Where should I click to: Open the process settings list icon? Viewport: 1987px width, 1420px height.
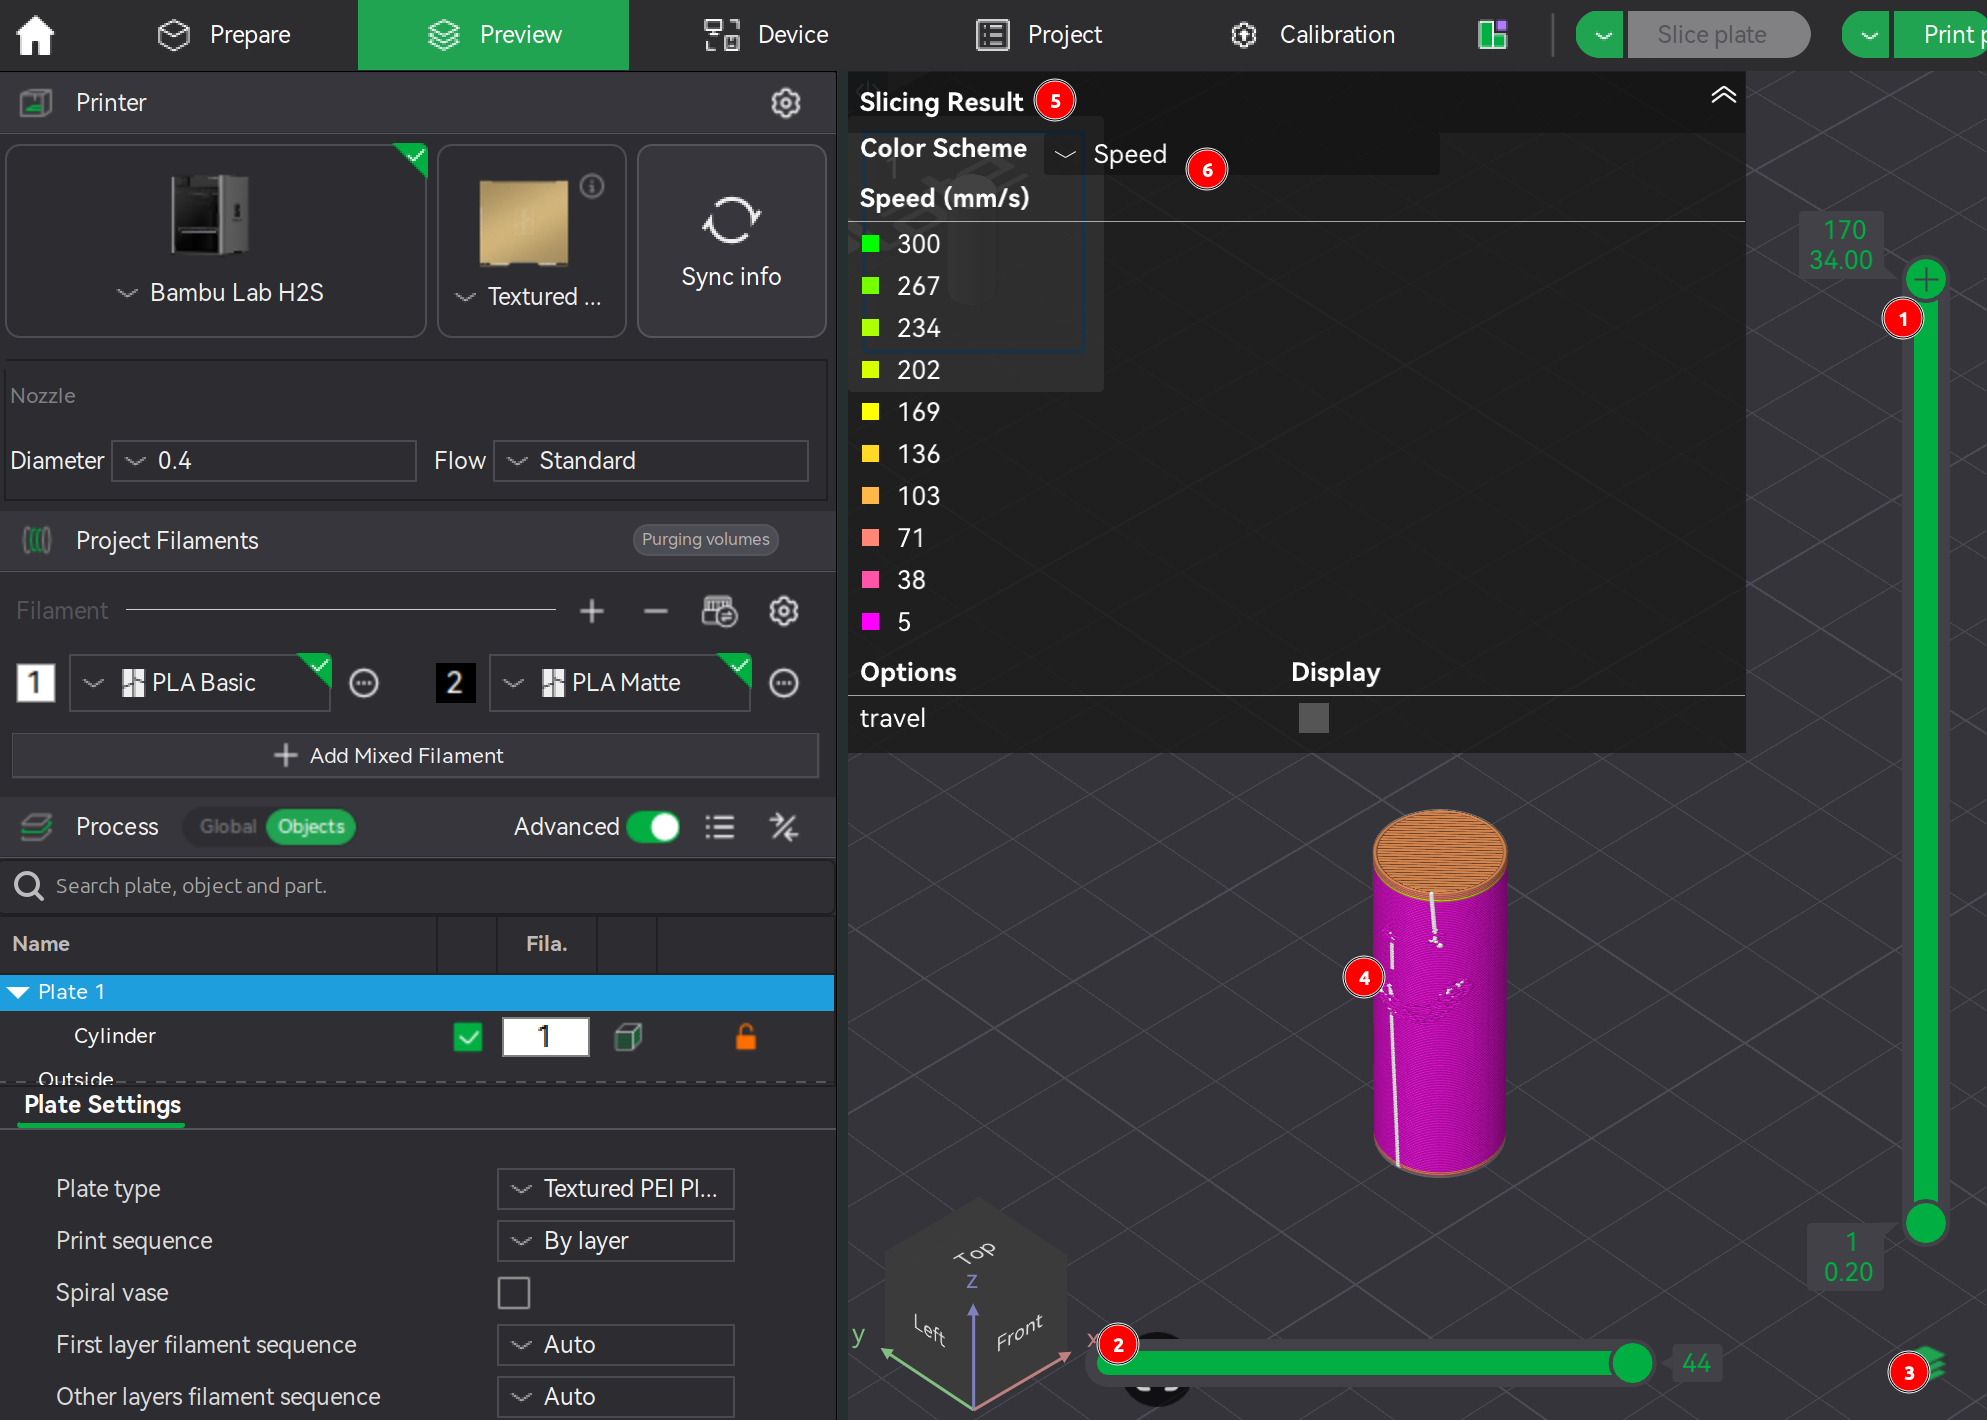tap(720, 827)
